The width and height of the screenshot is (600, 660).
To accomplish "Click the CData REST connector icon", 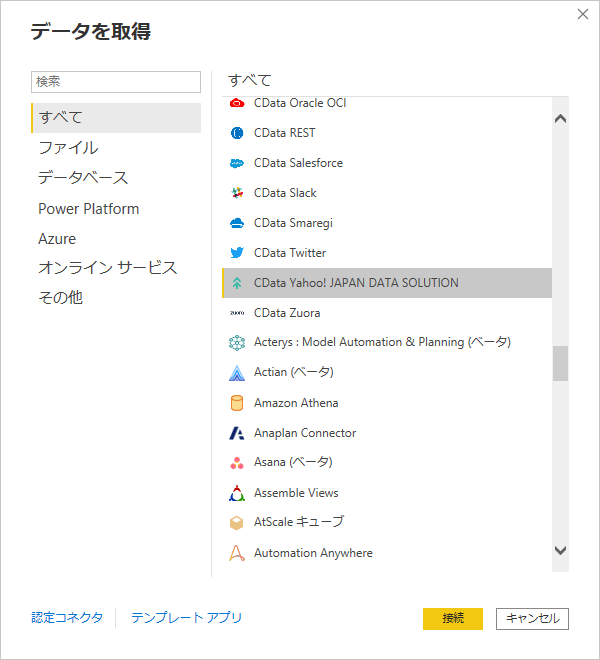I will click(237, 133).
